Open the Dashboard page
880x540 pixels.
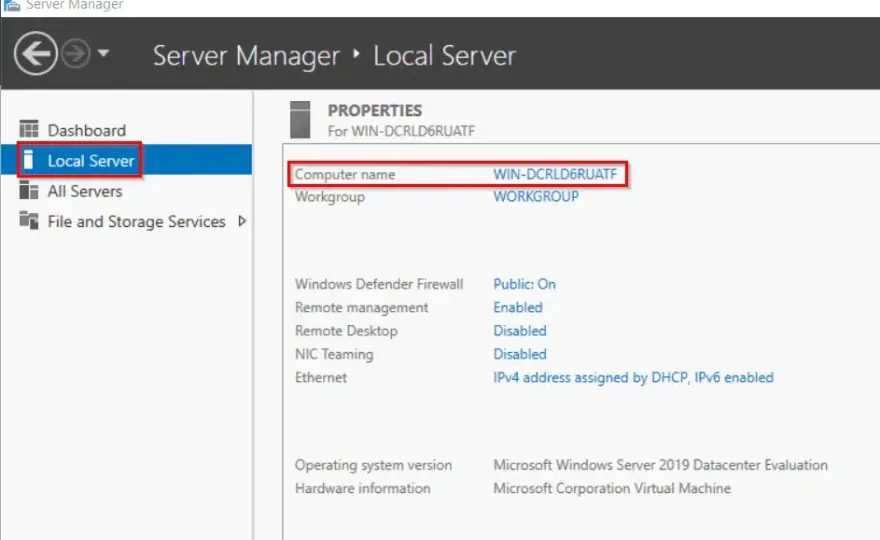[86, 130]
